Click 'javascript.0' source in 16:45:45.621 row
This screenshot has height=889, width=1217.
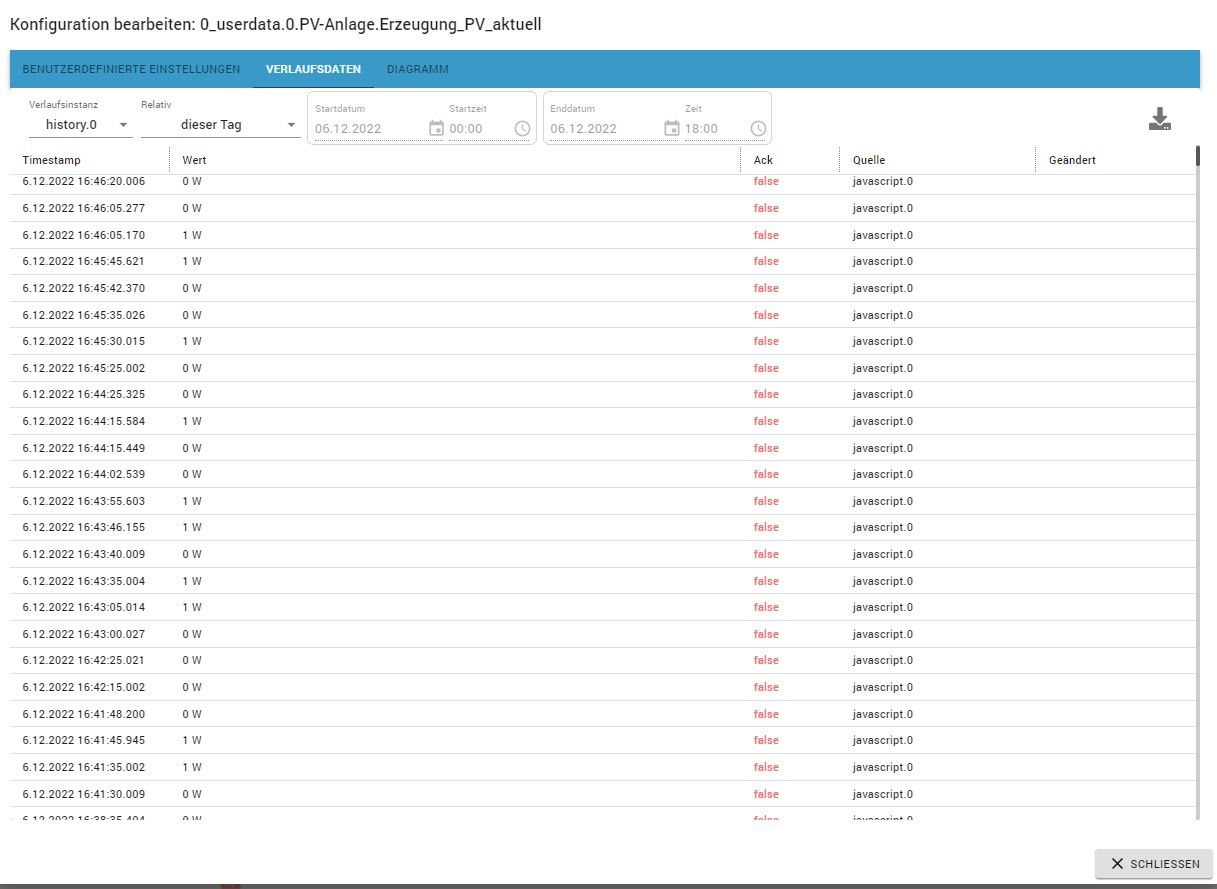[x=882, y=261]
